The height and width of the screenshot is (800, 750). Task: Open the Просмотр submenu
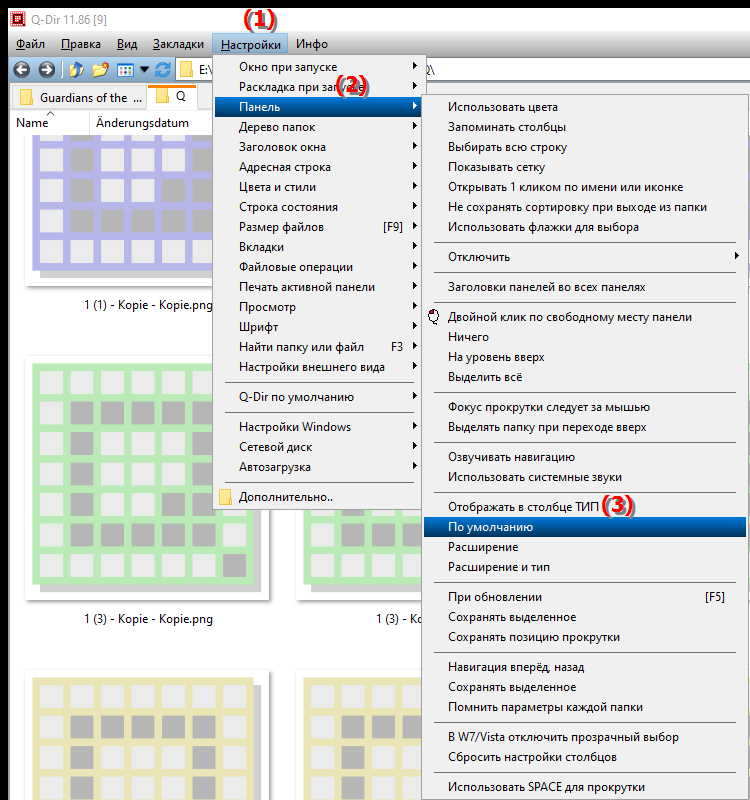318,307
